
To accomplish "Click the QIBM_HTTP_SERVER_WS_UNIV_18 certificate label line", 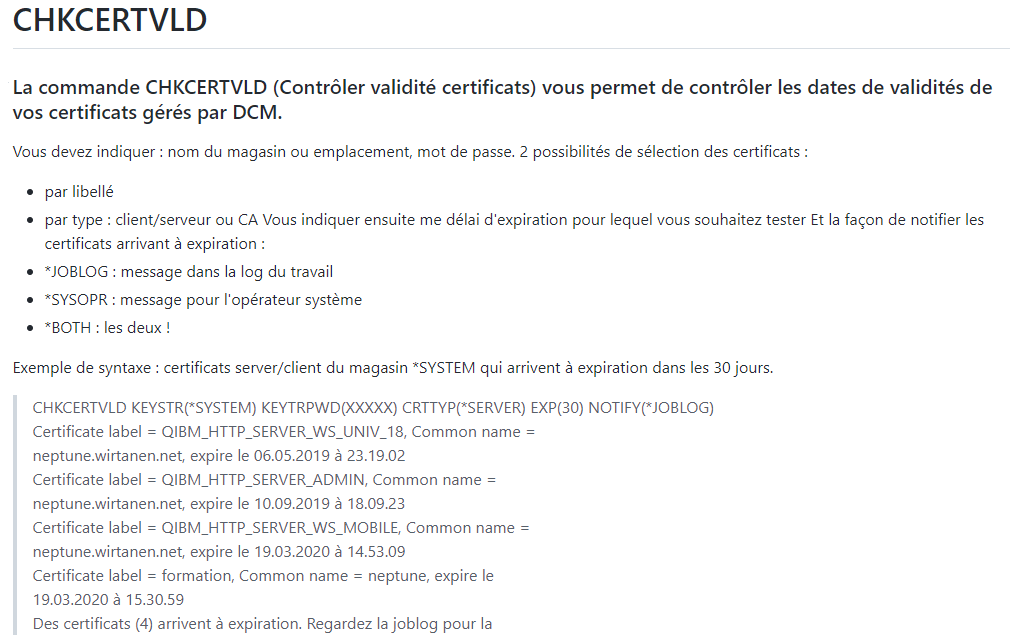I will [x=283, y=432].
